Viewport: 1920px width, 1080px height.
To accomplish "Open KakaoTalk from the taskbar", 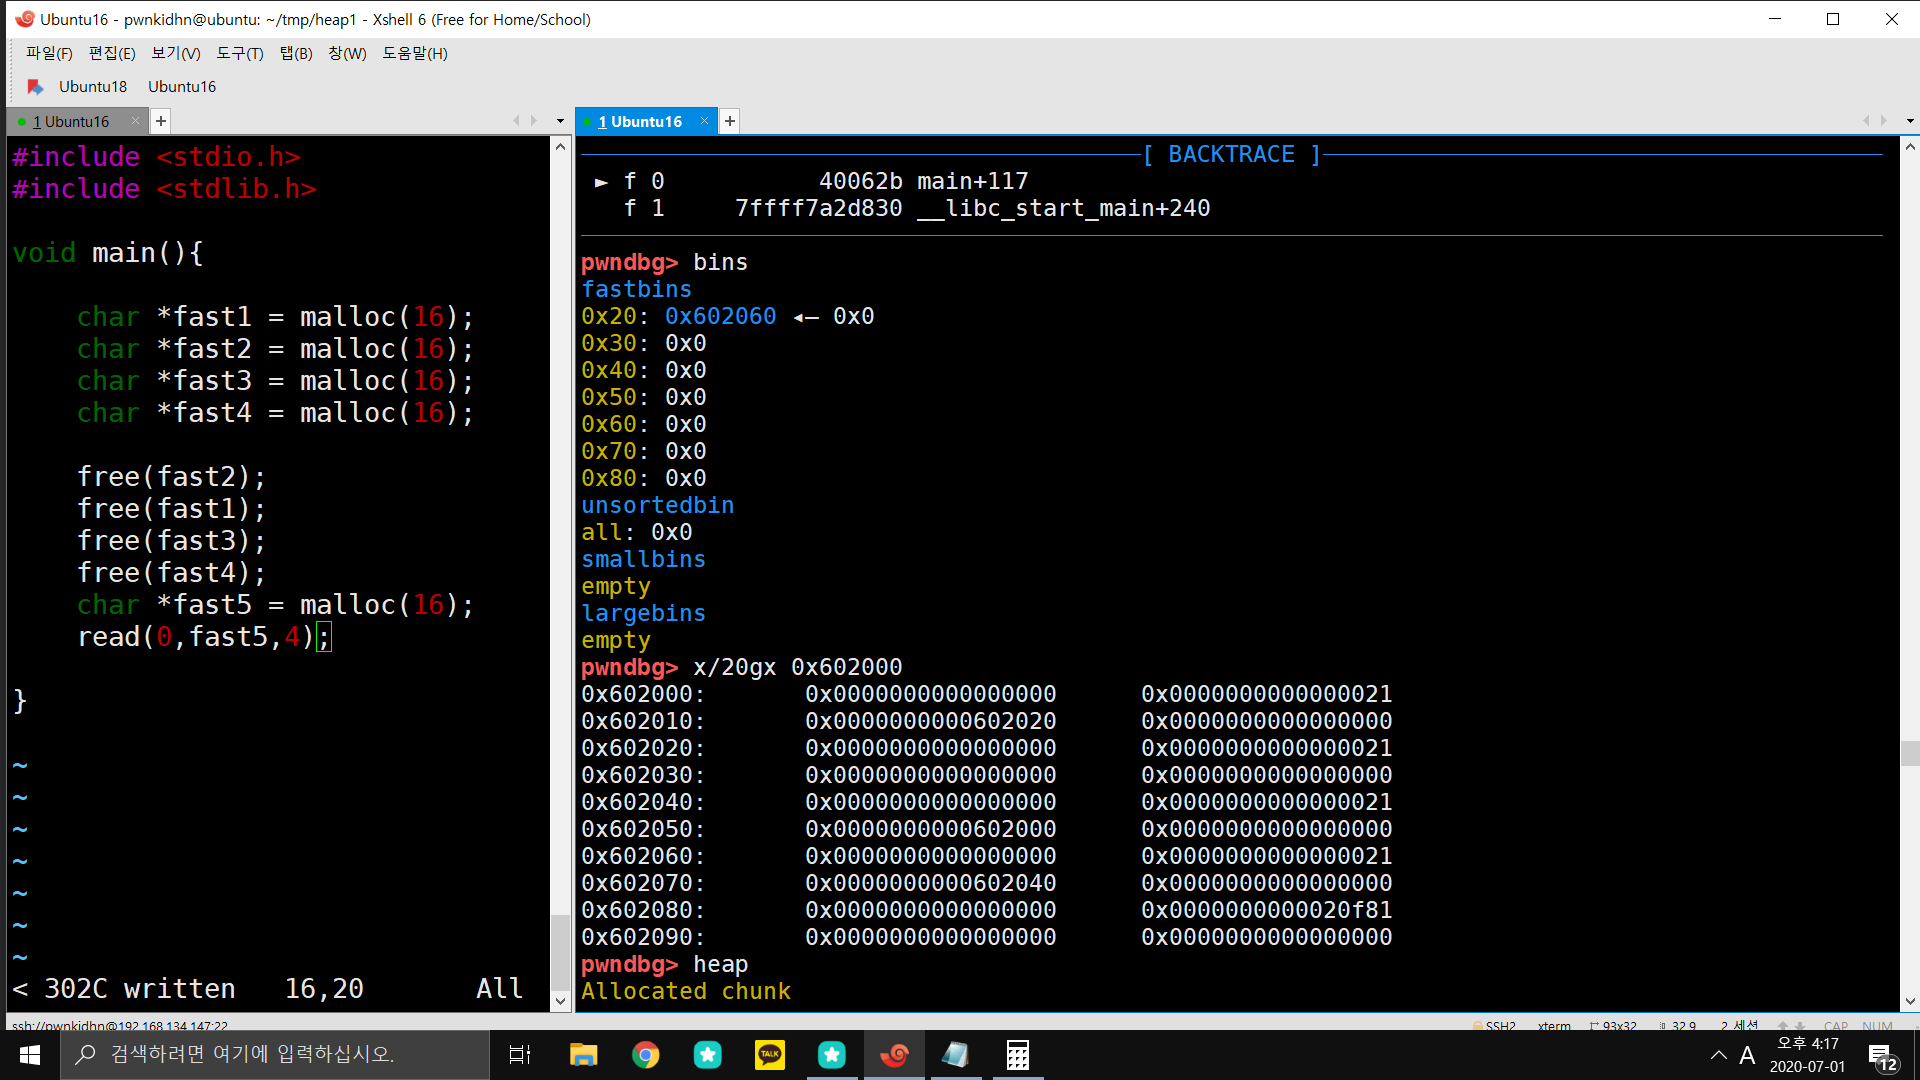I will [769, 1055].
